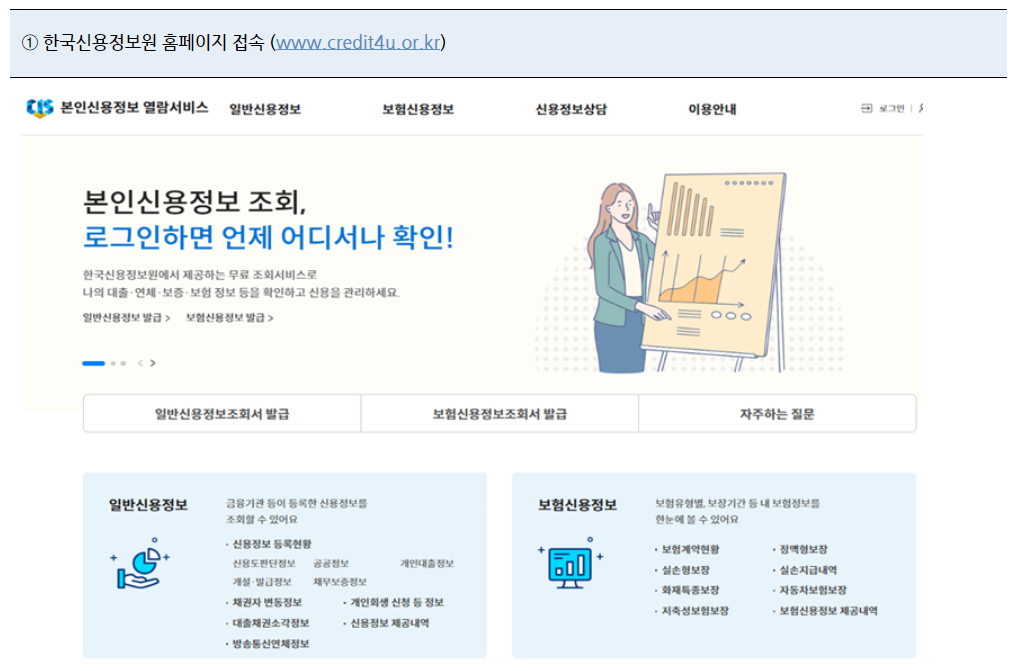Image resolution: width=1011 pixels, height=671 pixels.
Task: Open 보험계약현황 item
Action: 691,549
